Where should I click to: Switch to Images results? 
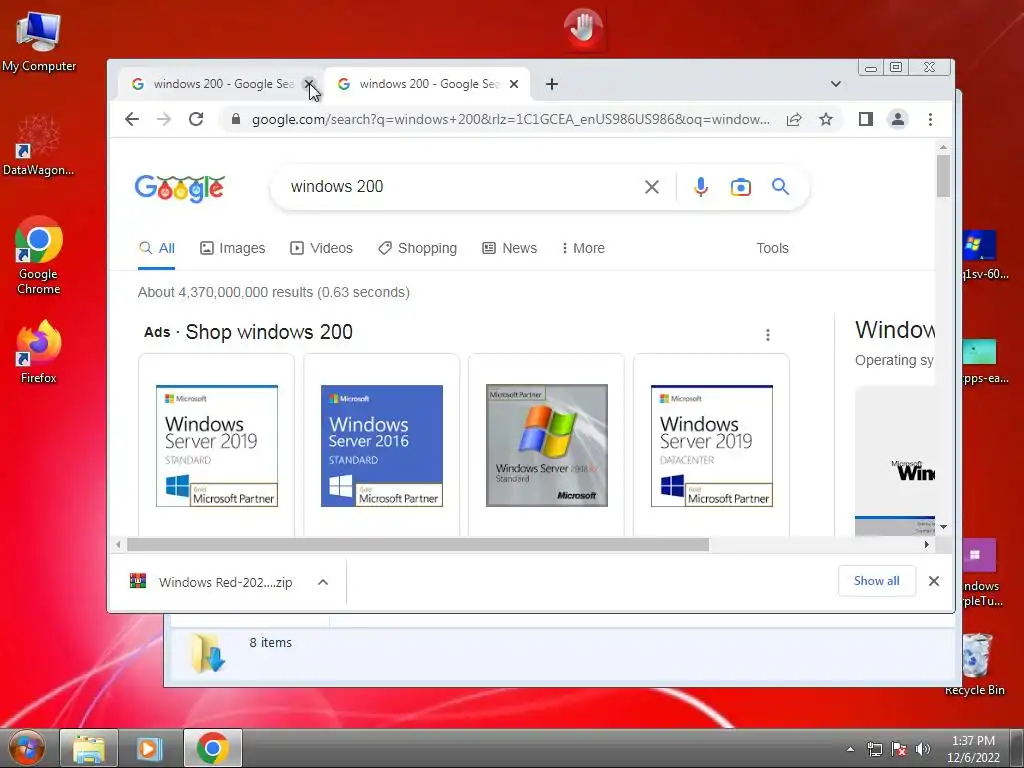click(232, 248)
